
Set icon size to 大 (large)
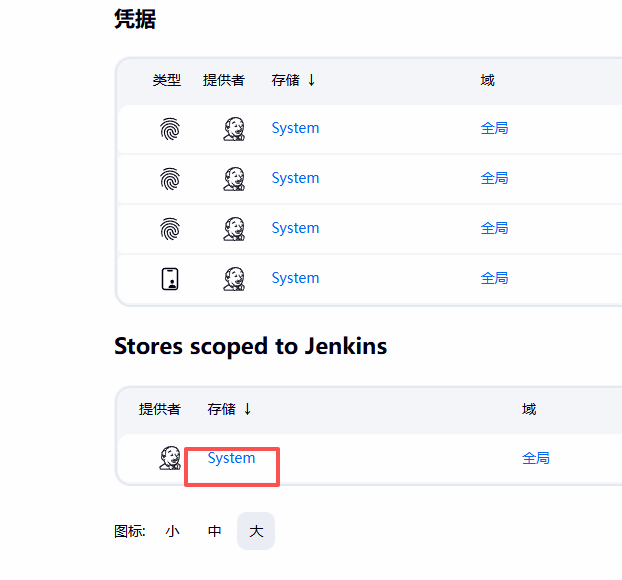click(x=256, y=531)
